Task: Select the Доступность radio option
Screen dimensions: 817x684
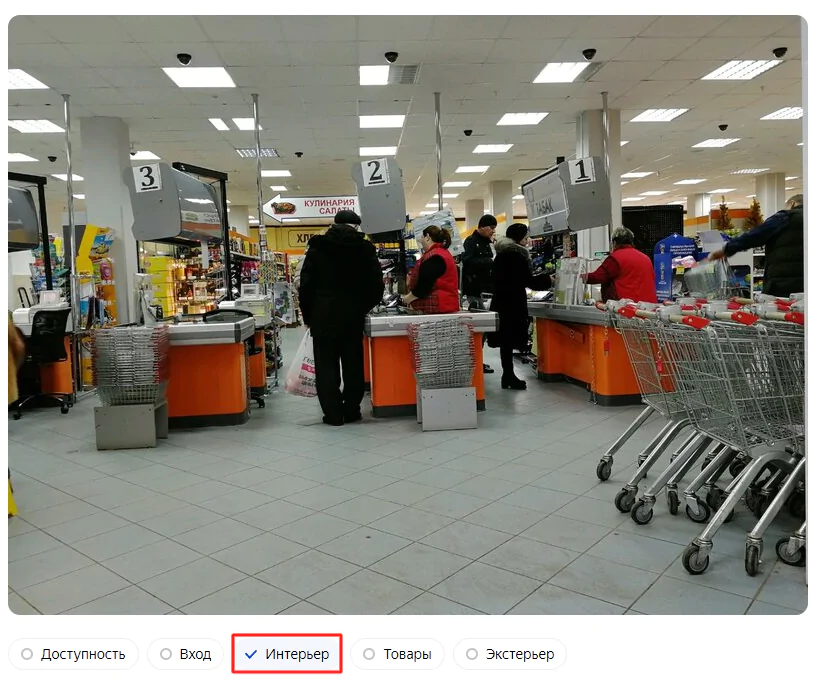Action: point(73,654)
